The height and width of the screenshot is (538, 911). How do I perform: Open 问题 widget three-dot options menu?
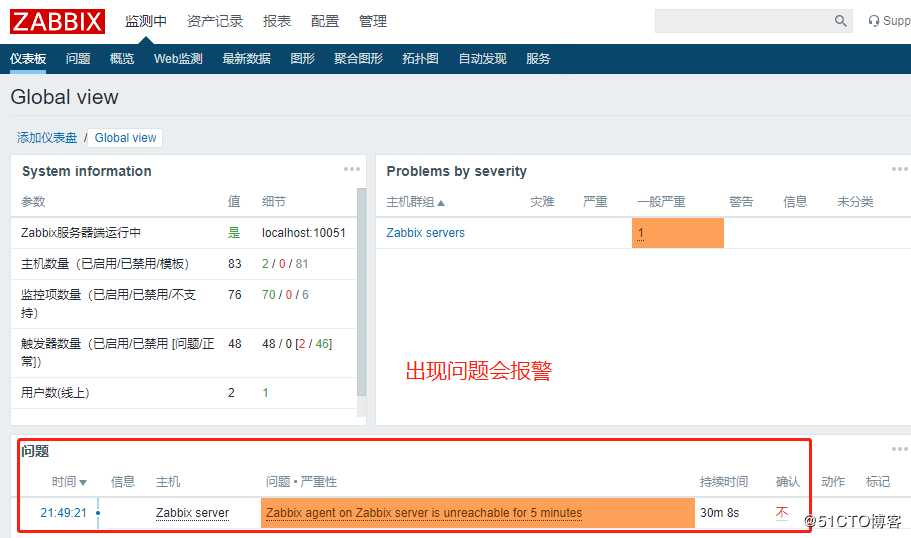pos(899,449)
